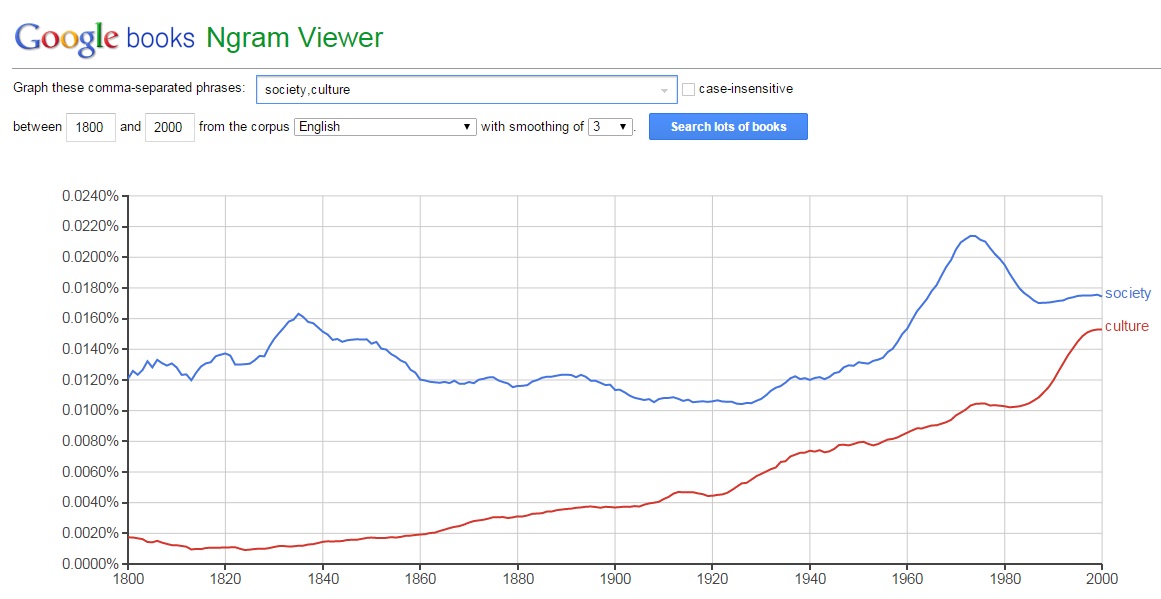This screenshot has width=1161, height=599.
Task: Click the 0.0240% y-axis label
Action: 90,196
